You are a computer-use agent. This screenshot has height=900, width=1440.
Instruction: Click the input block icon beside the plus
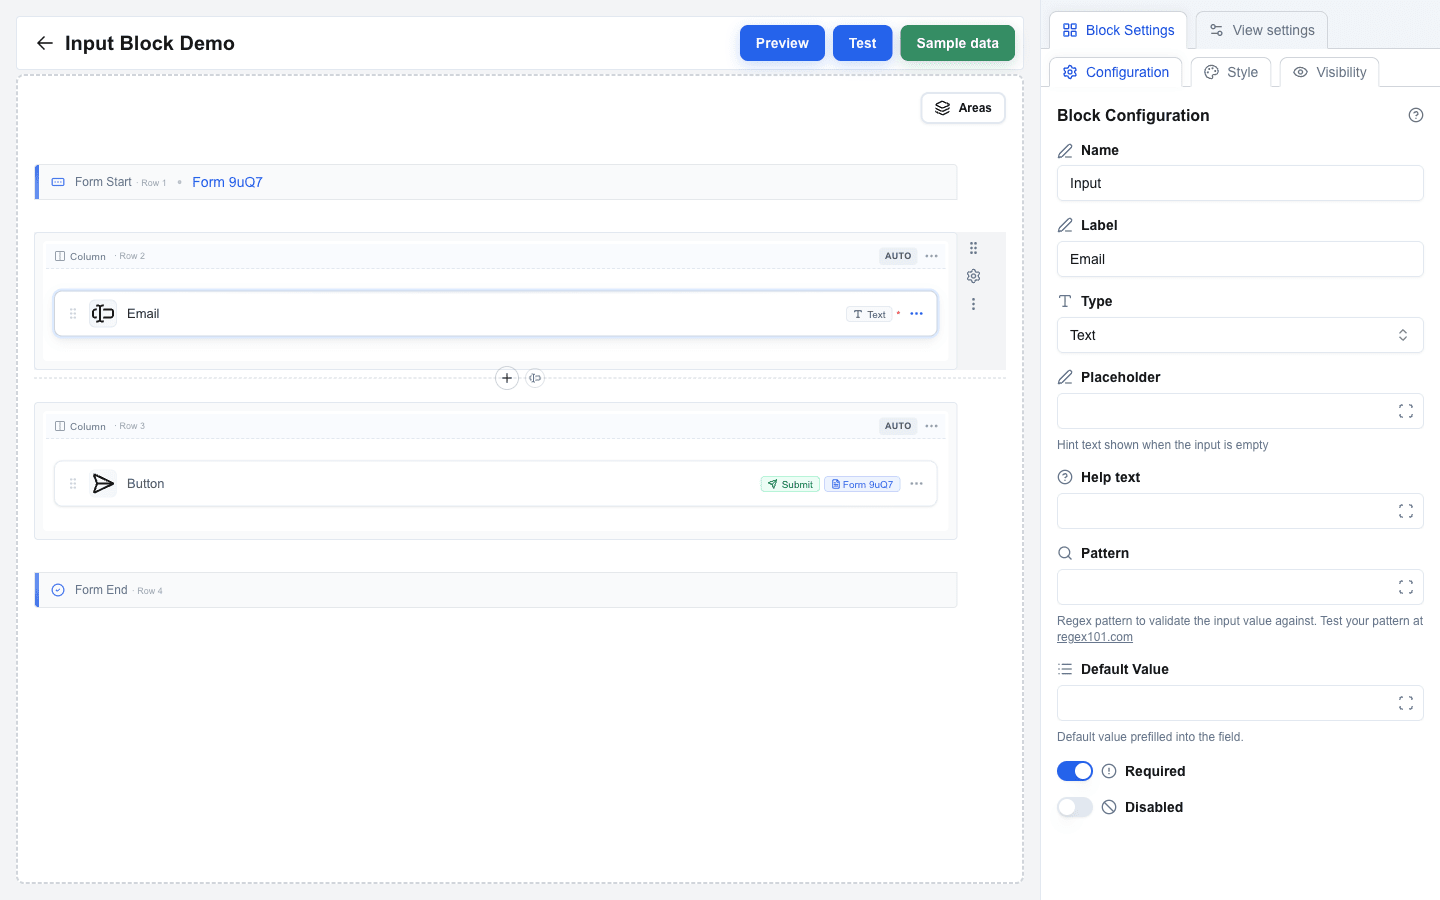pyautogui.click(x=535, y=378)
